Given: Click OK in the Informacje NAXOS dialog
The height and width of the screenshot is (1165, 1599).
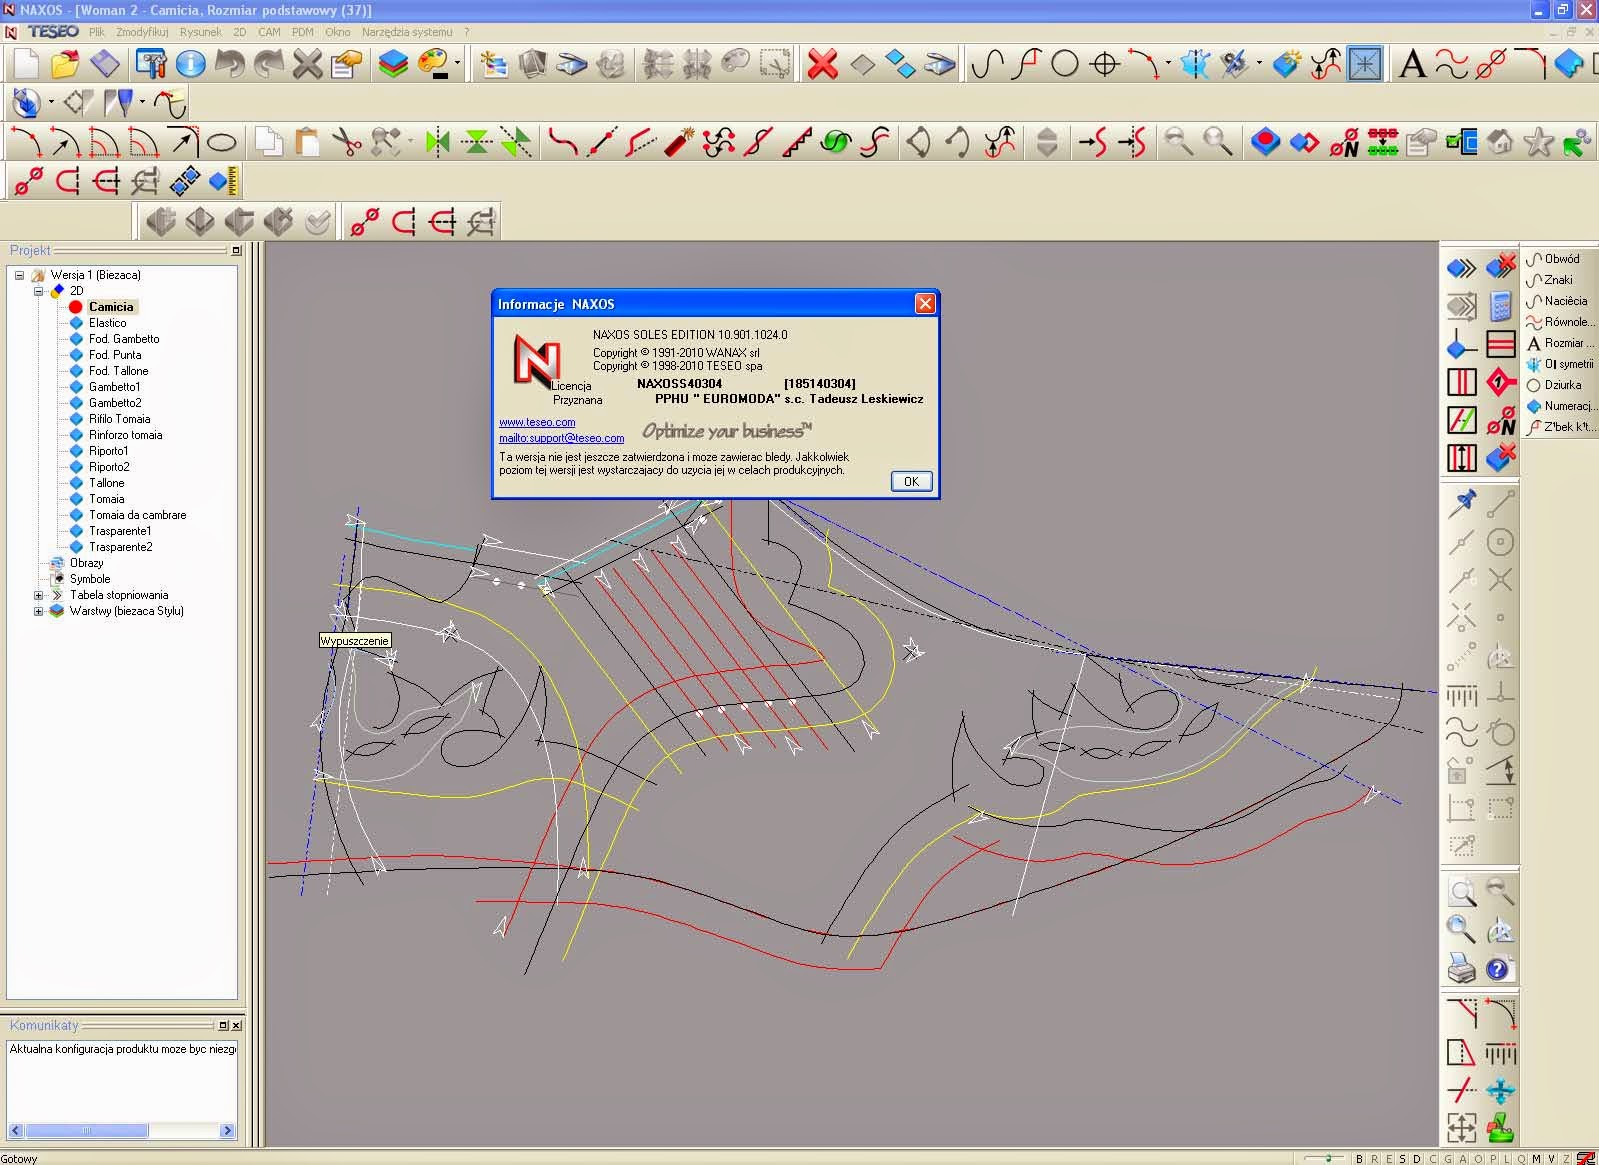Looking at the screenshot, I should click(x=911, y=481).
